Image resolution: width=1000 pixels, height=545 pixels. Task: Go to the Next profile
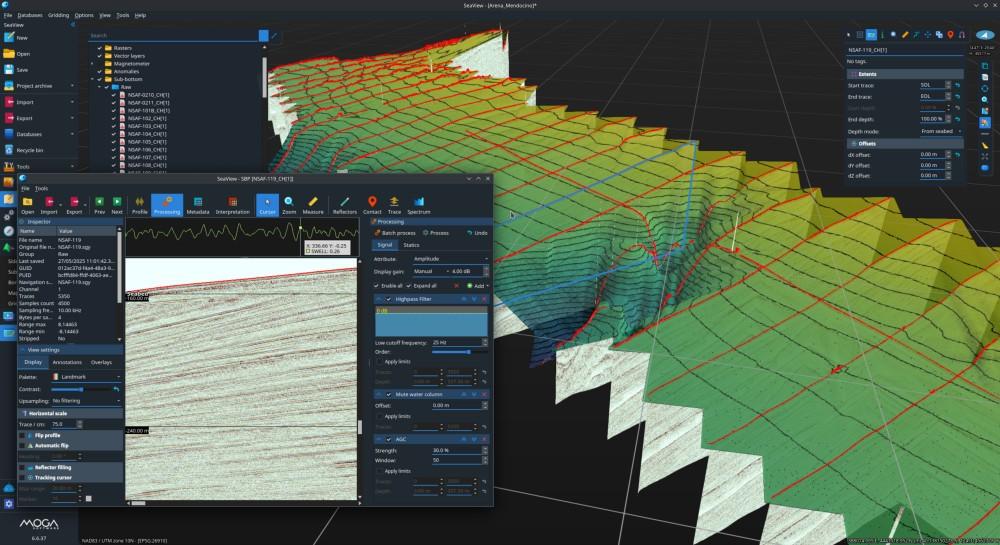click(117, 205)
